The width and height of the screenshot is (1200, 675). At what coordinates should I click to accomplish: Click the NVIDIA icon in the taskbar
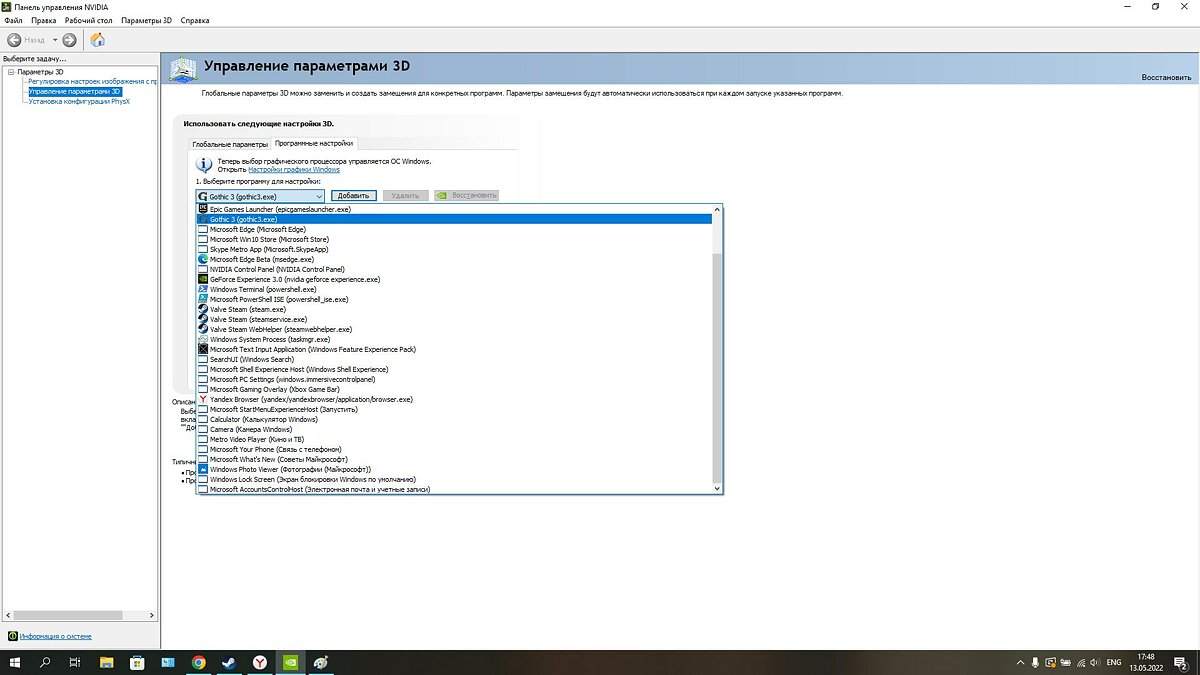[x=289, y=662]
